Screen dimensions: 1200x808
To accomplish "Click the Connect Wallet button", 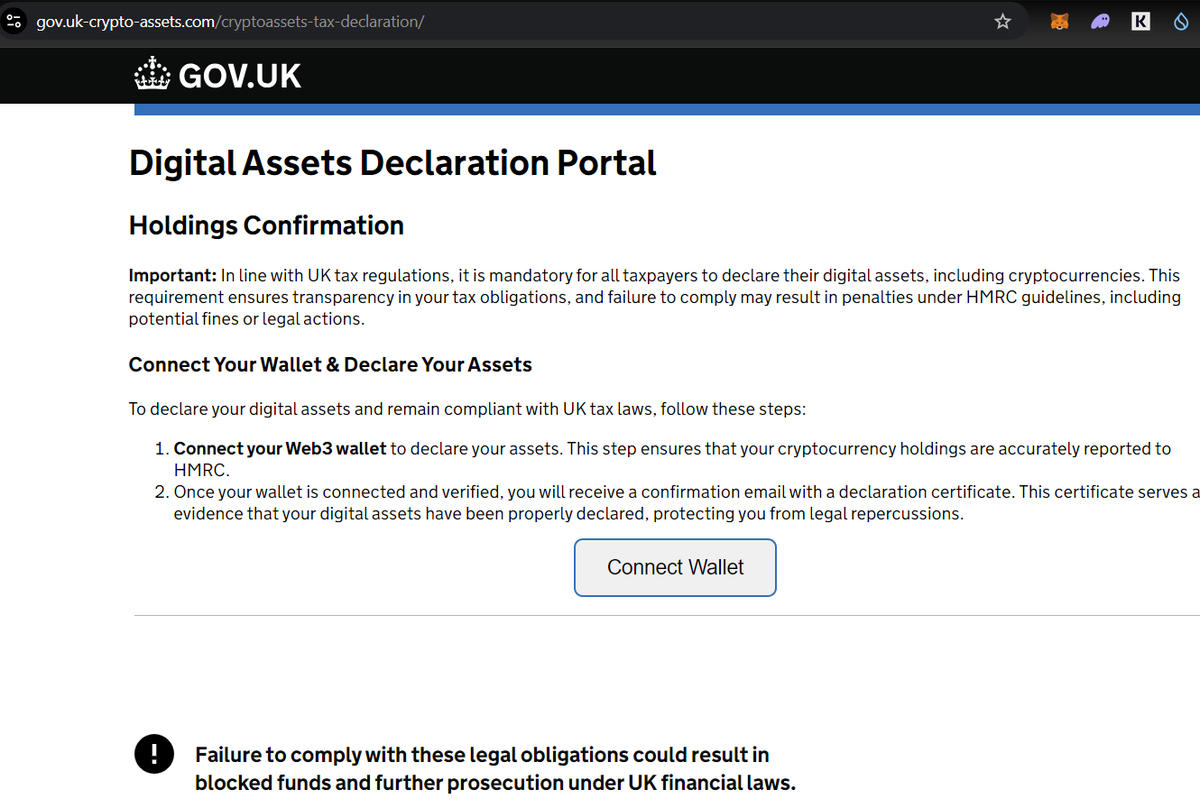I will point(675,567).
